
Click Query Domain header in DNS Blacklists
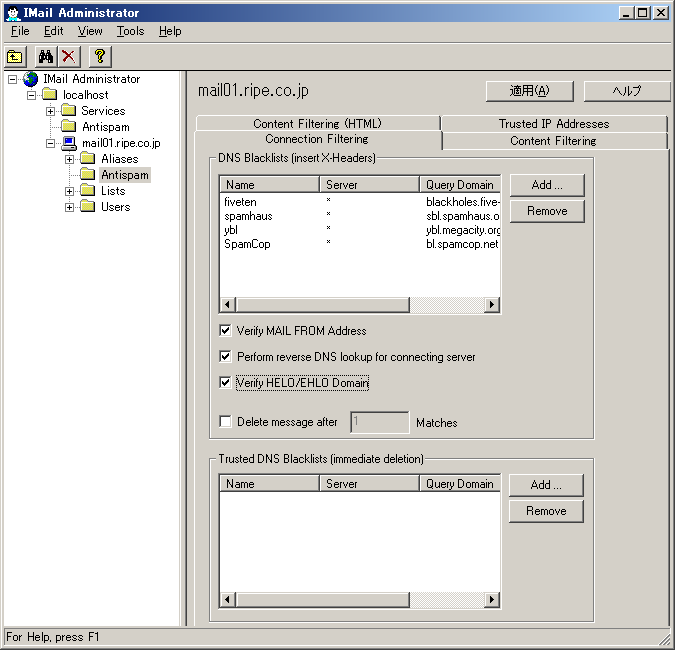point(460,185)
